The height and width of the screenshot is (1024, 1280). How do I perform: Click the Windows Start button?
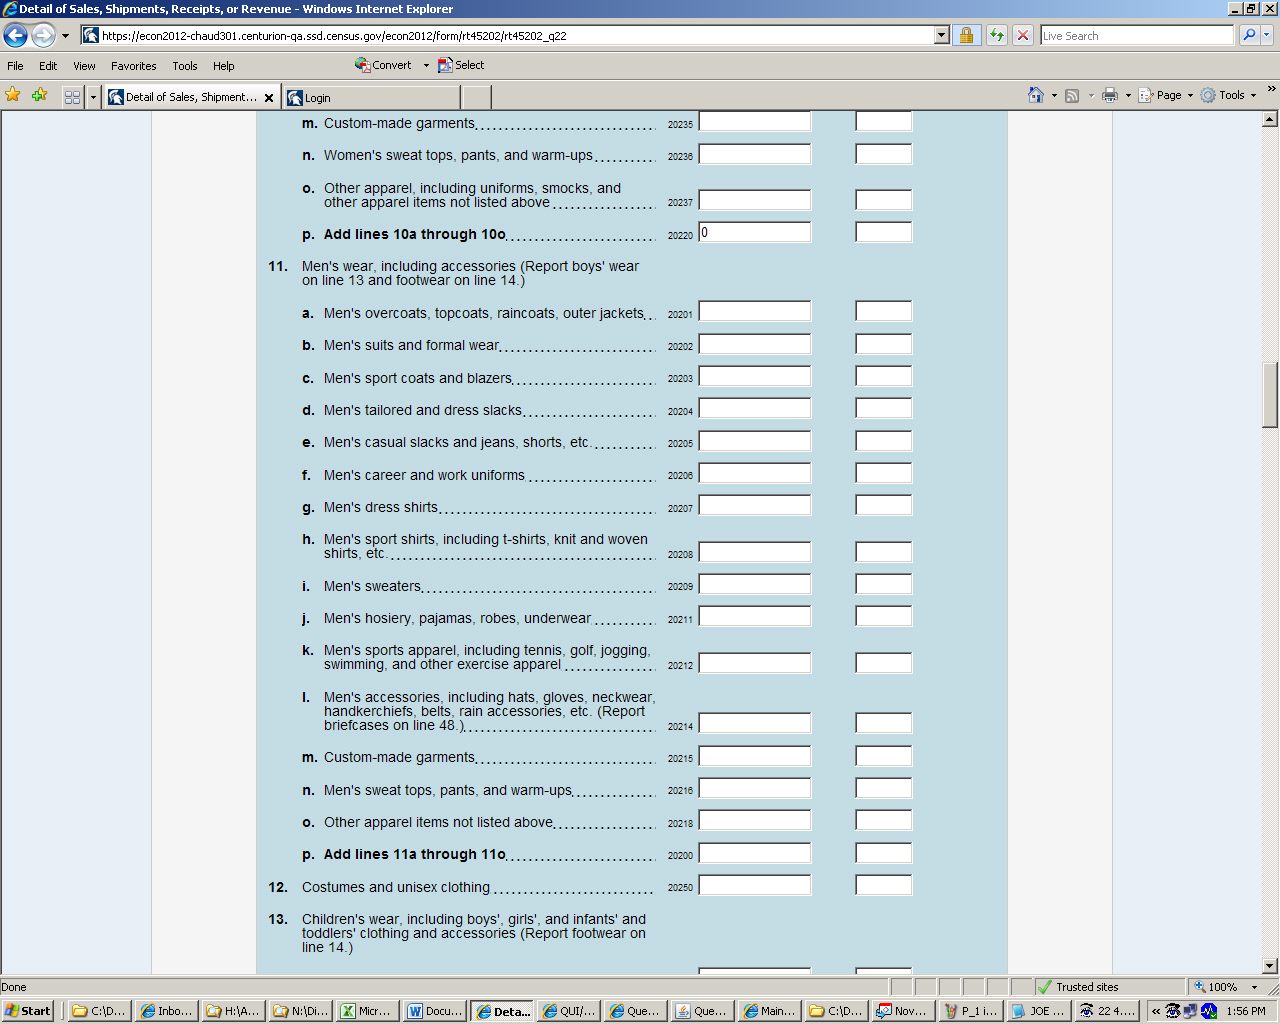click(x=28, y=1011)
